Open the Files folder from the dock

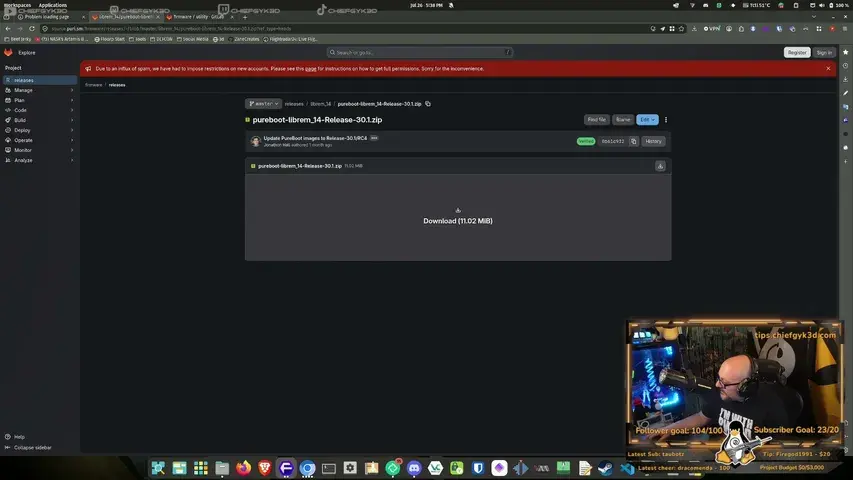pyautogui.click(x=222, y=467)
